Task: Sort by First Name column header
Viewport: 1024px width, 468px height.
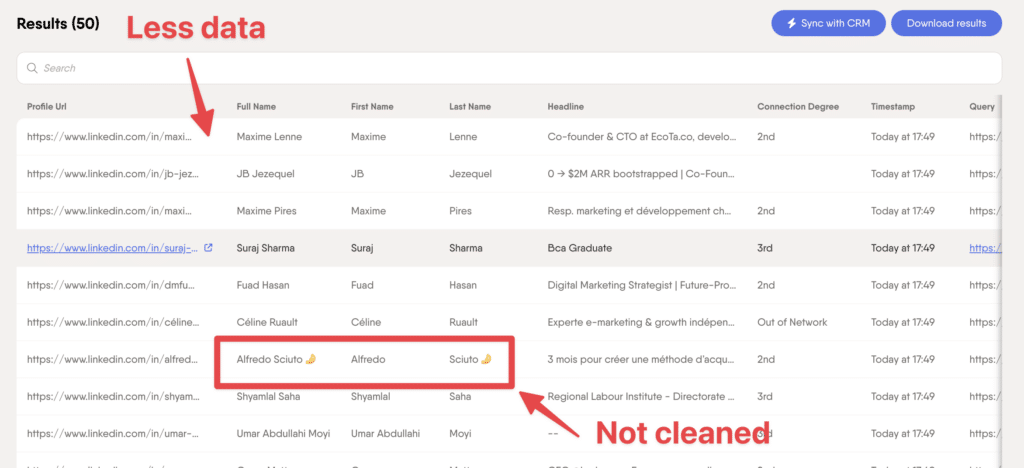Action: (x=372, y=106)
